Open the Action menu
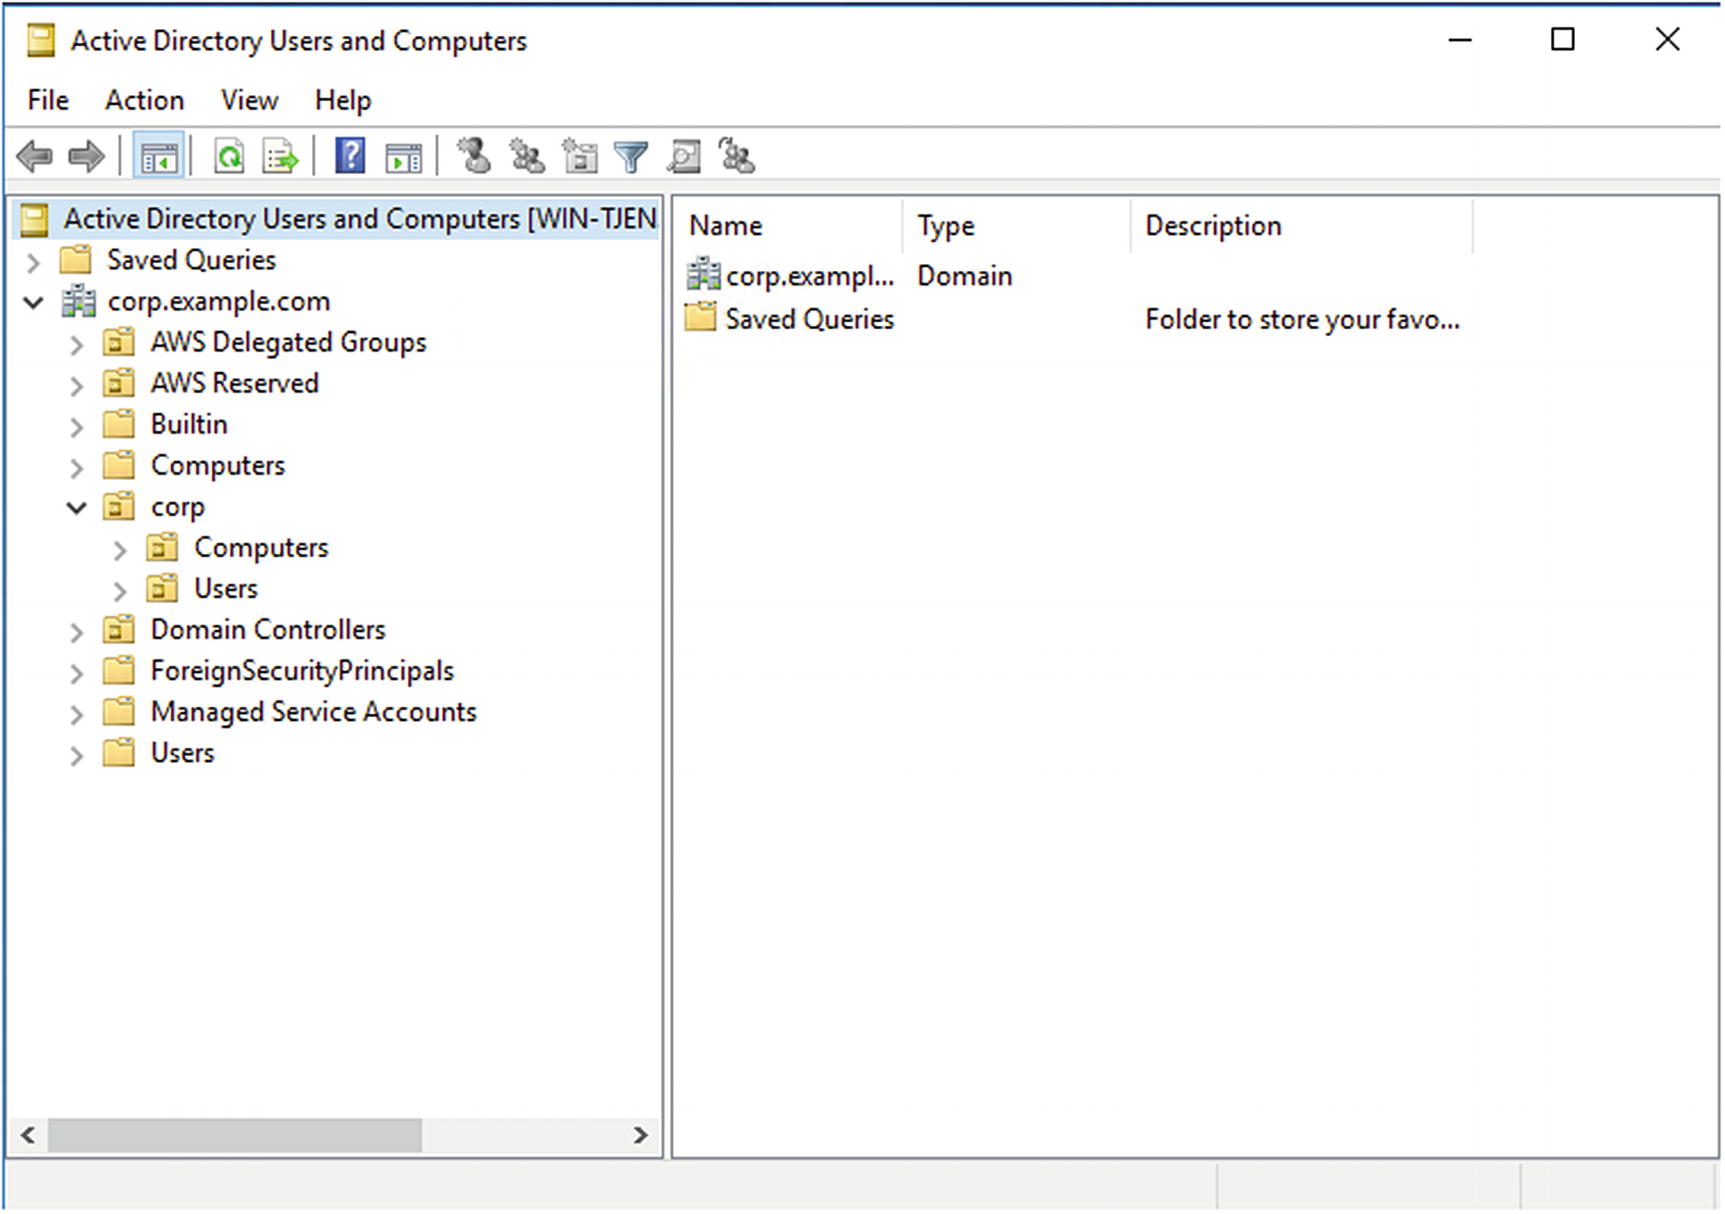This screenshot has height=1214, width=1725. (145, 100)
